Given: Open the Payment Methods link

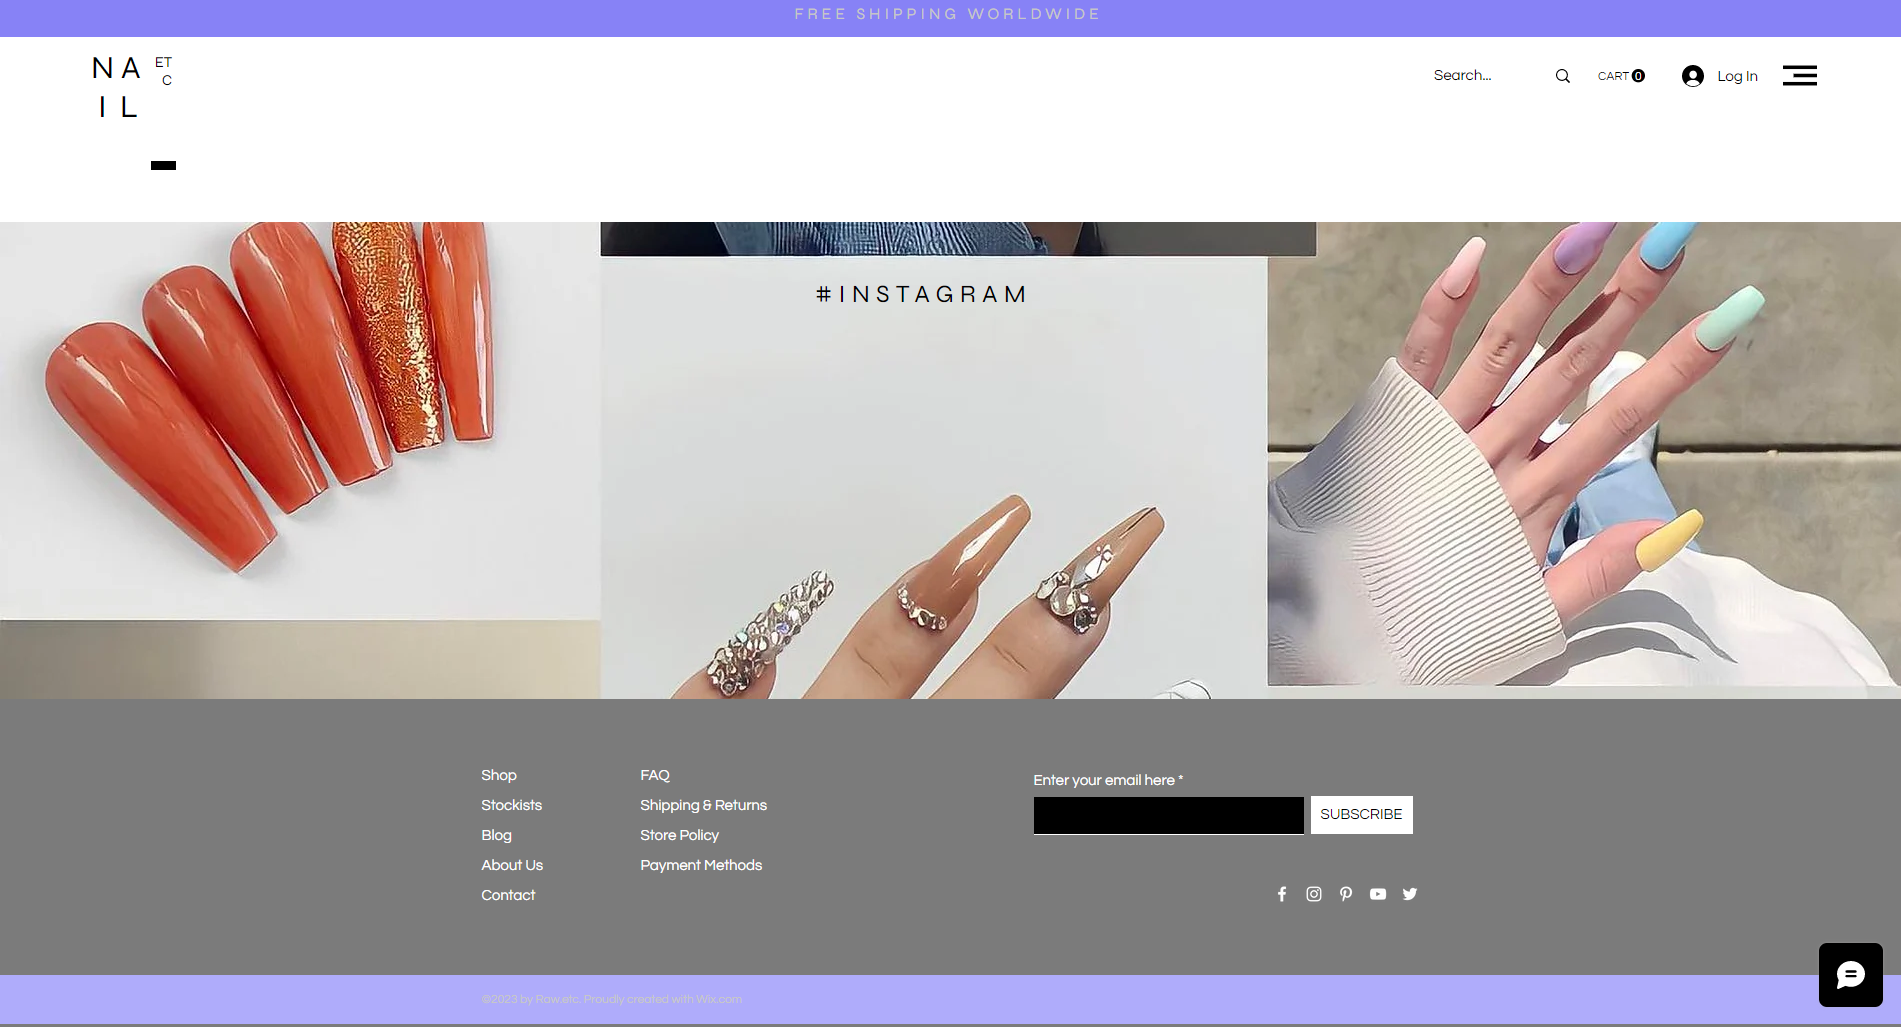Looking at the screenshot, I should pos(701,865).
